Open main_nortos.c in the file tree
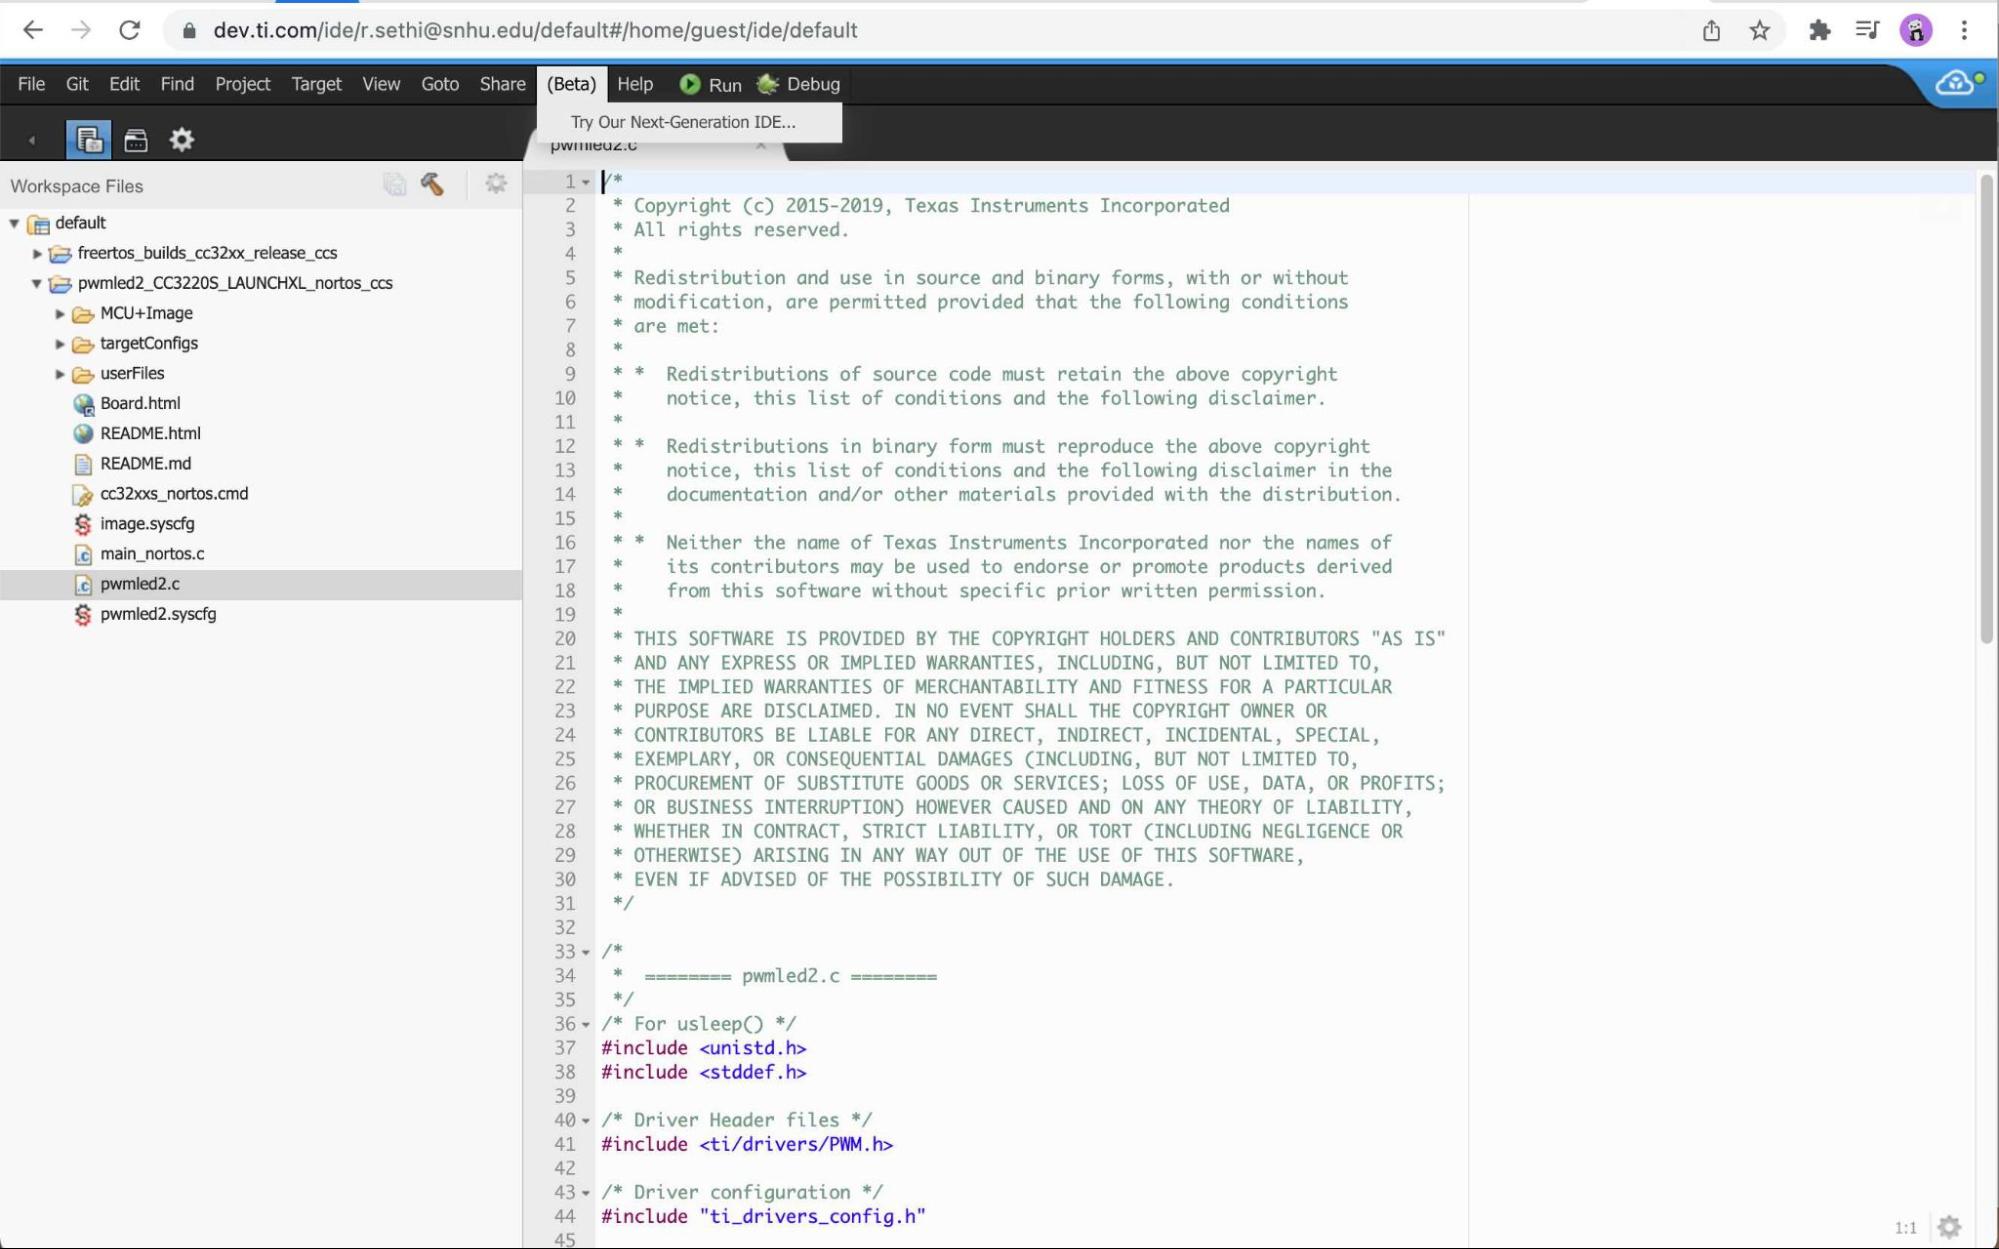The width and height of the screenshot is (1999, 1249). [152, 553]
